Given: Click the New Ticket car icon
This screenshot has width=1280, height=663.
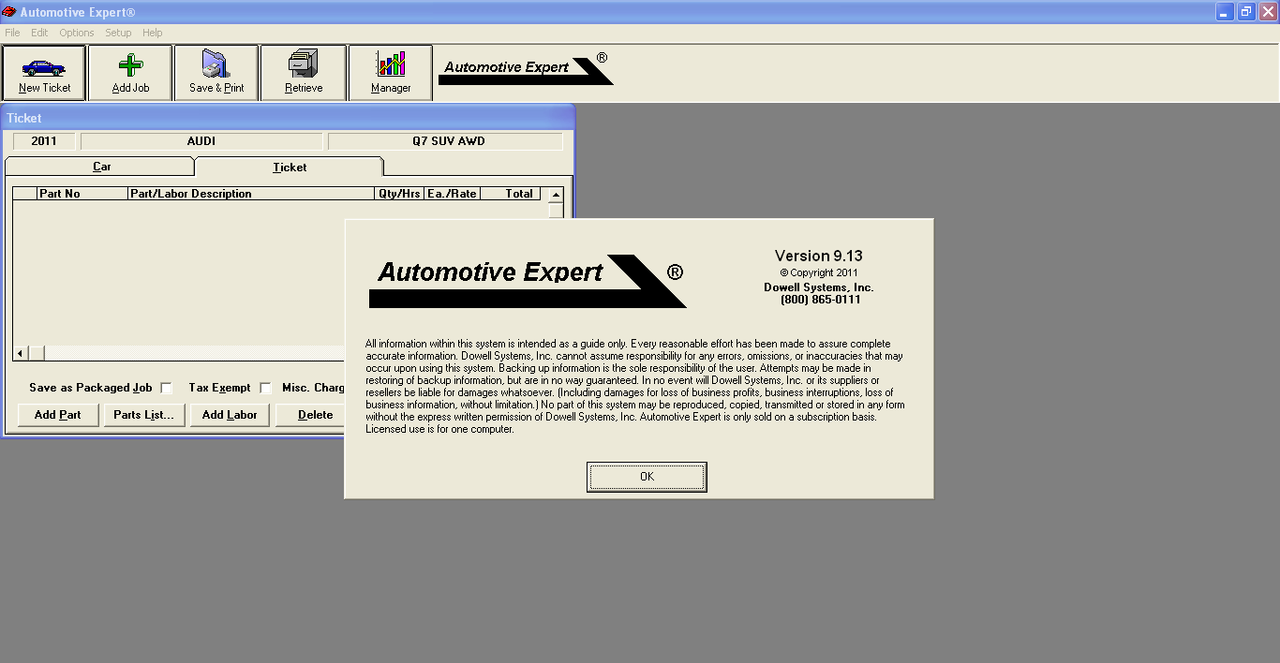Looking at the screenshot, I should coord(43,67).
